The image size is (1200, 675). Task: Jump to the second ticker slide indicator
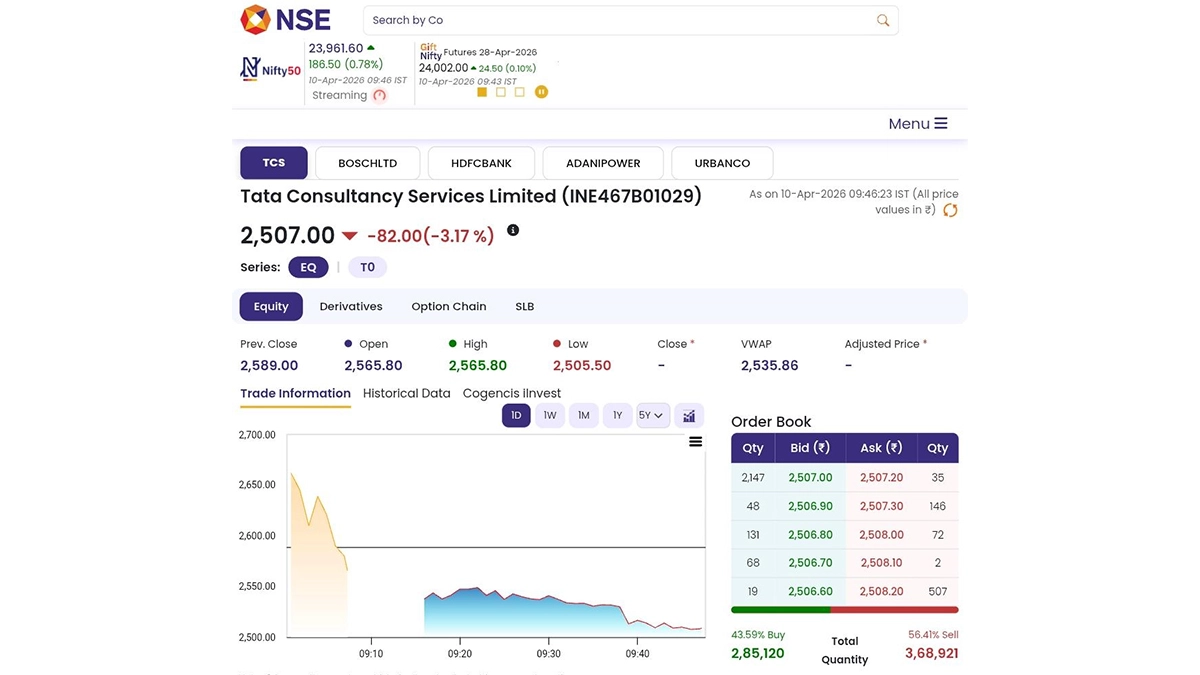coord(501,92)
